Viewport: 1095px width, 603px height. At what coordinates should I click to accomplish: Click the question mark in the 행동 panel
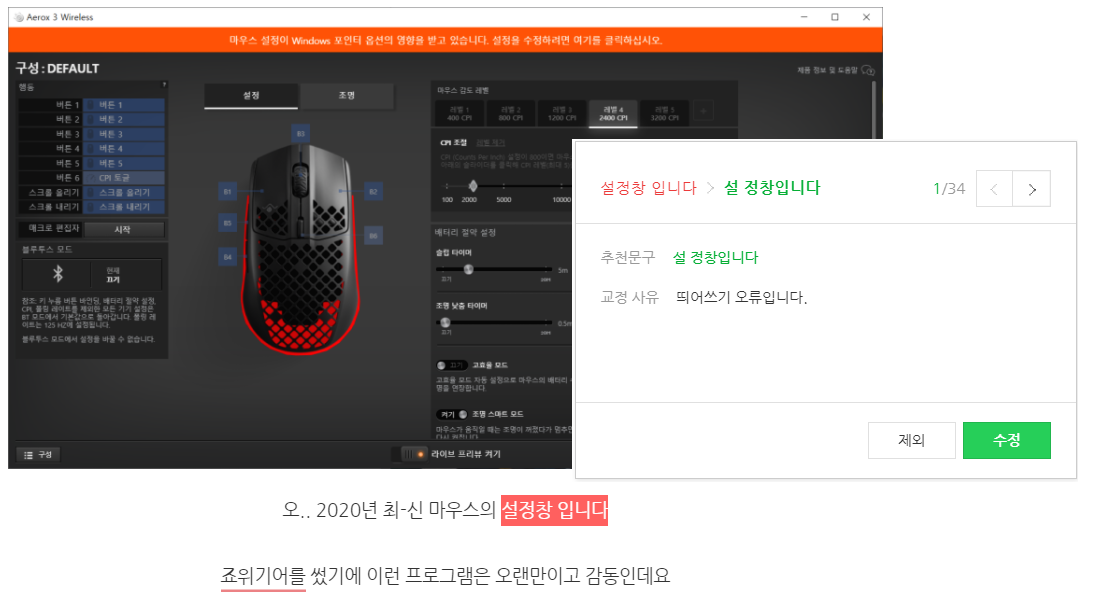(164, 85)
